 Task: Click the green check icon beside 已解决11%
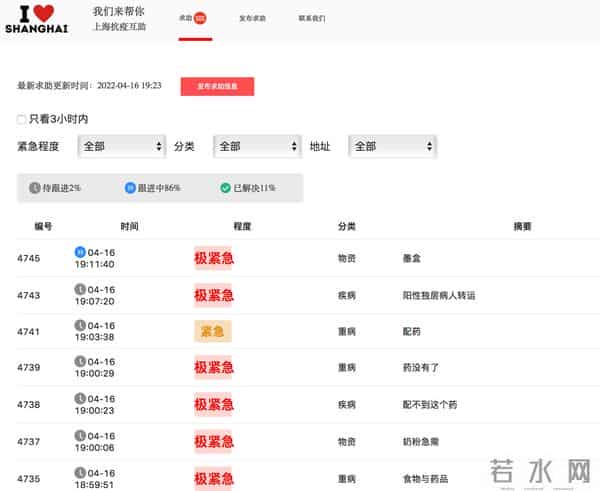coord(225,188)
